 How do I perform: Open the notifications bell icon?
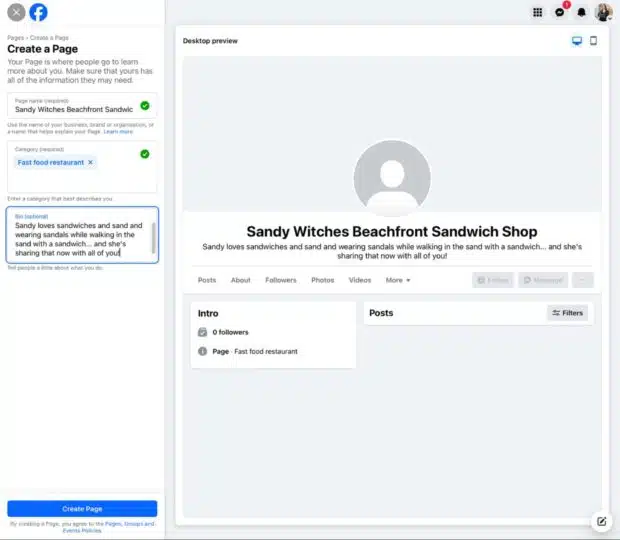581,12
